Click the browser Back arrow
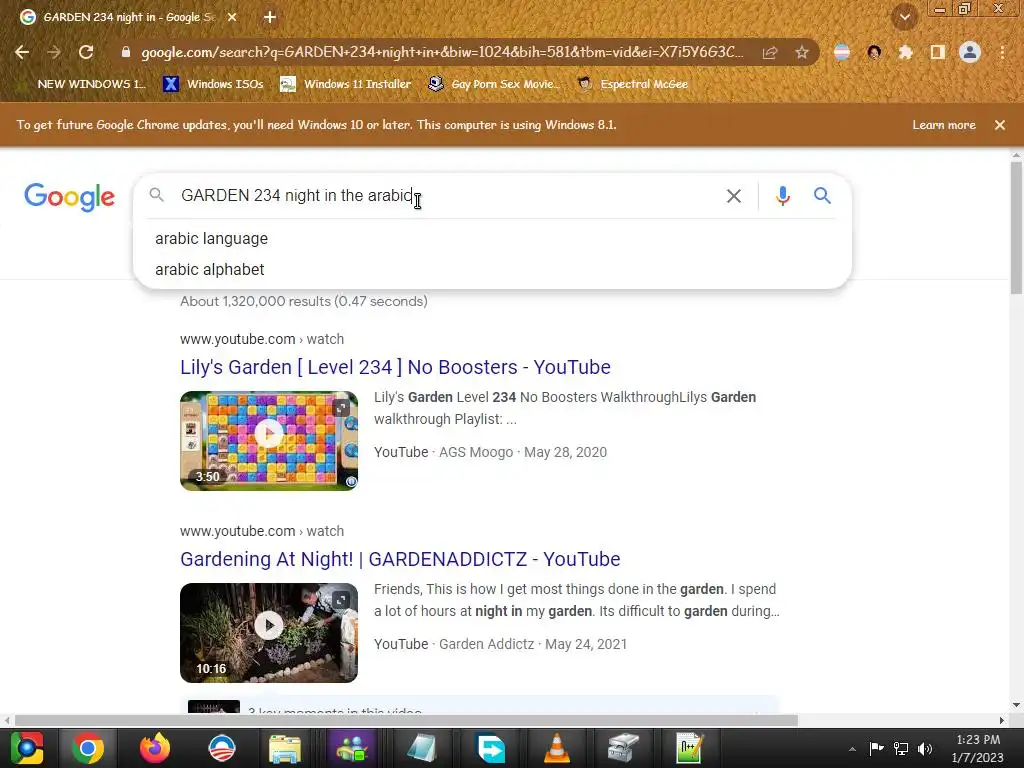The width and height of the screenshot is (1024, 768). [x=22, y=52]
